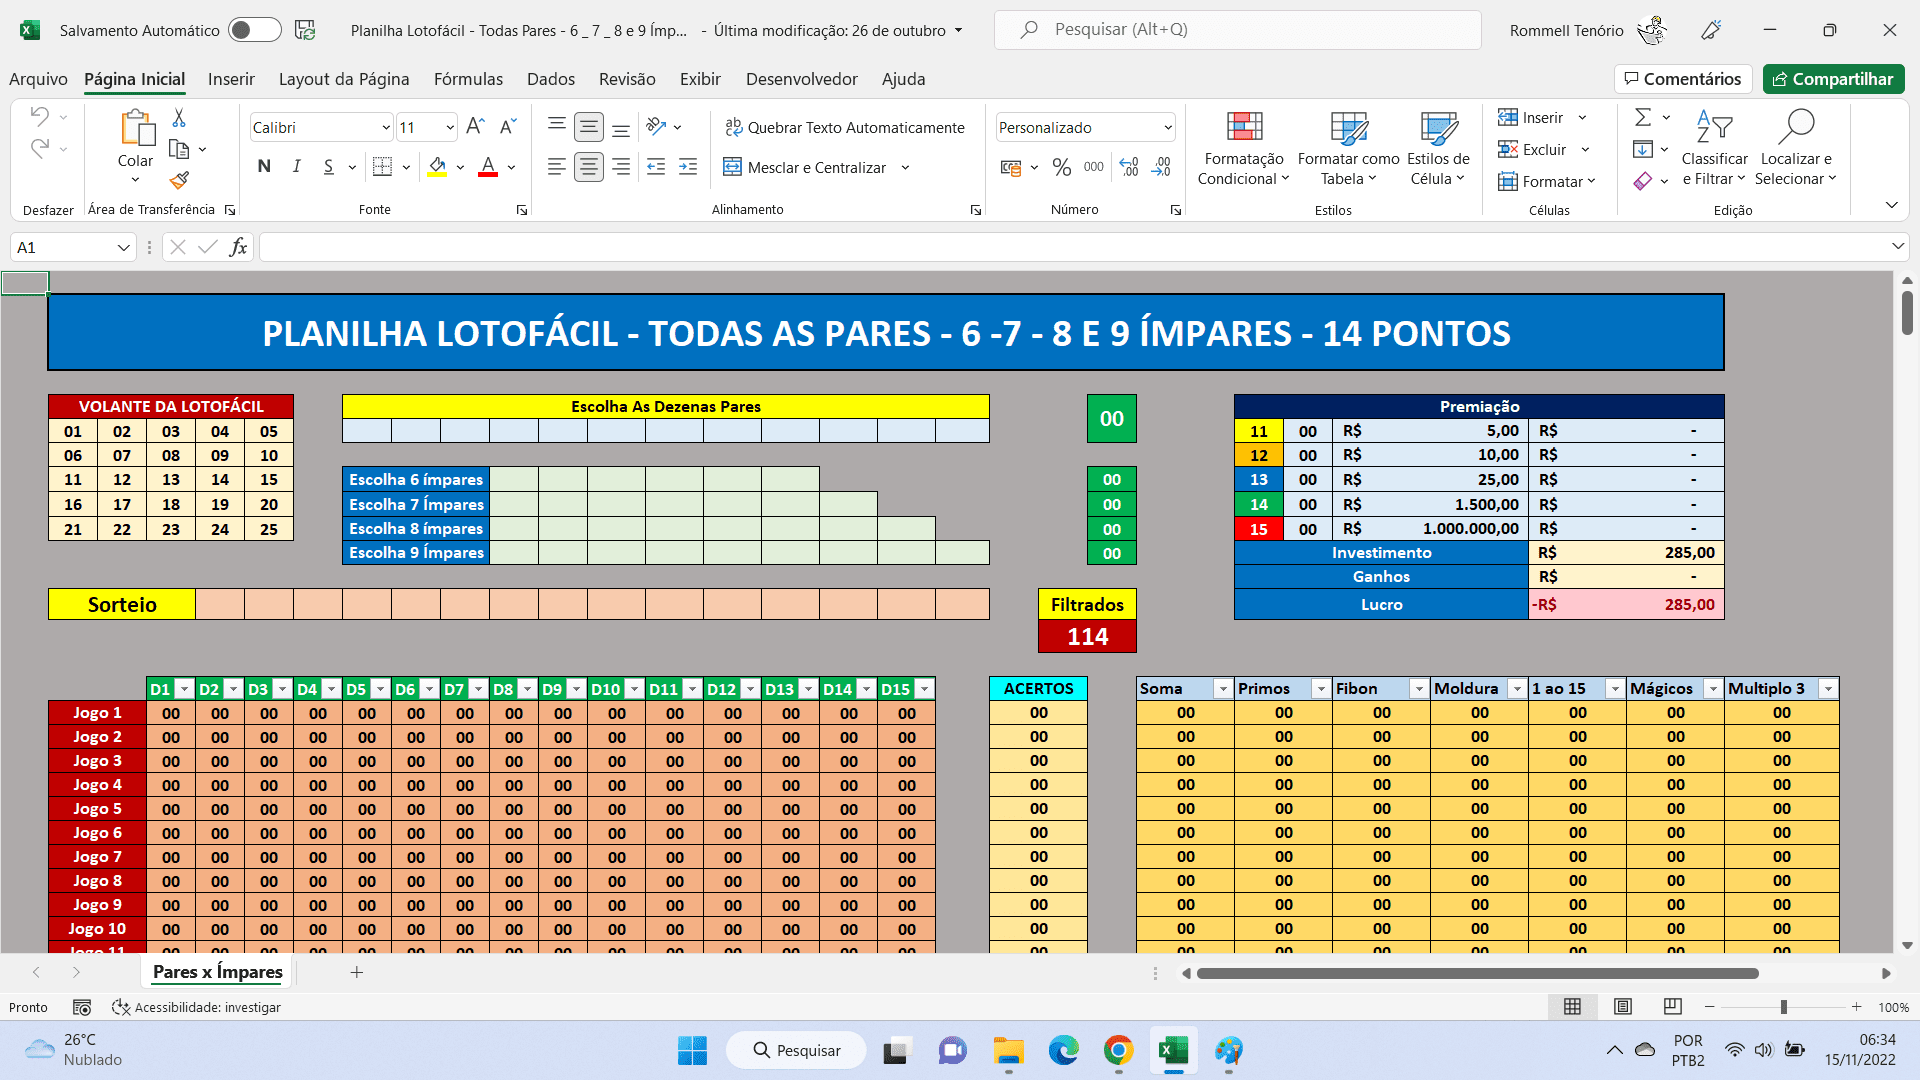Align text right in the cell
Viewport: 1920px width, 1080px height.
[621, 167]
